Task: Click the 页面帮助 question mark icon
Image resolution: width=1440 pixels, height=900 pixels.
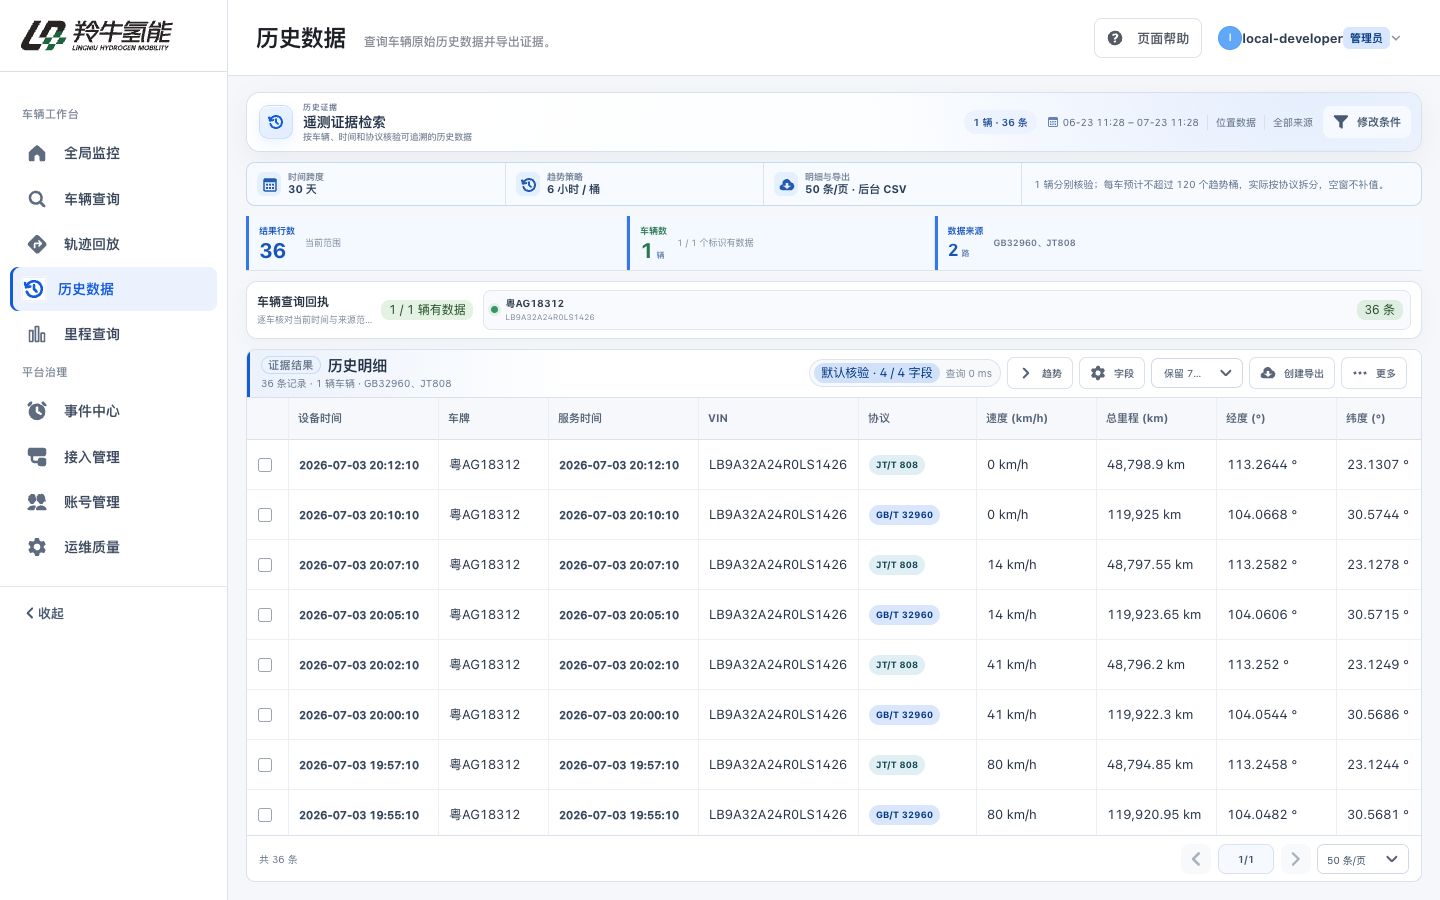Action: pos(1115,38)
